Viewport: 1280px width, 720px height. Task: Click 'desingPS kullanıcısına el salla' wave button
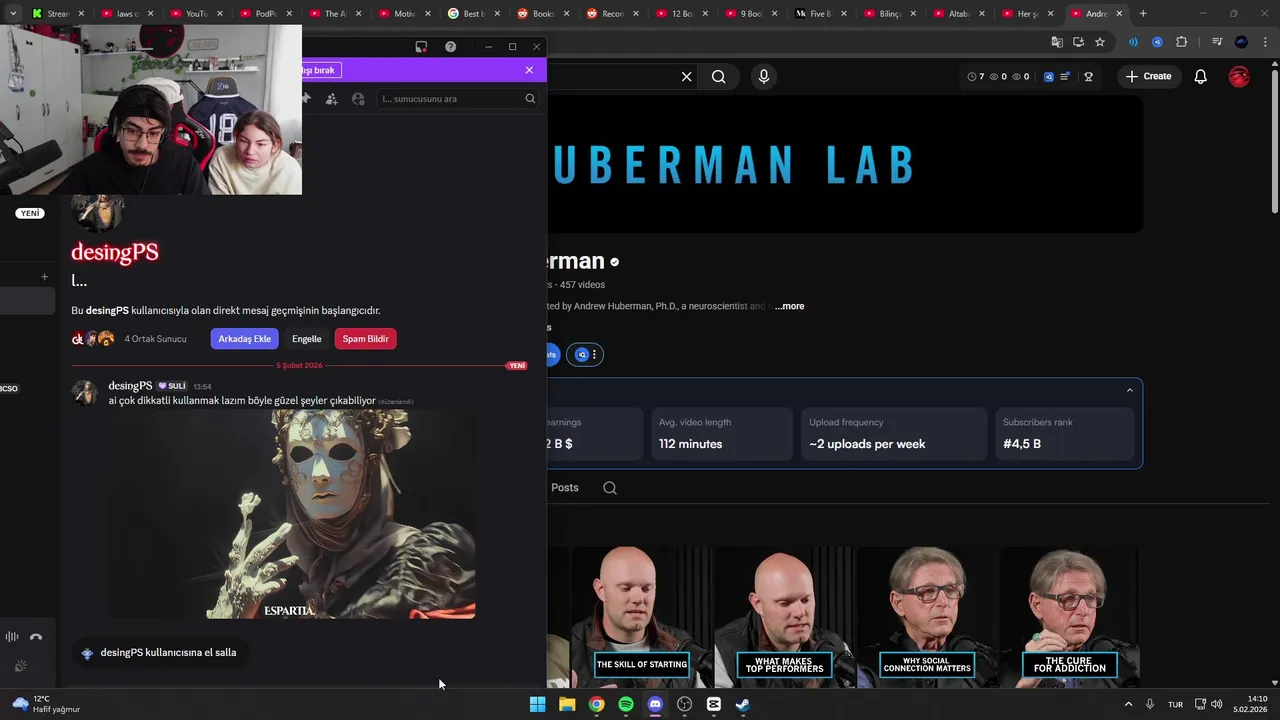coord(159,653)
